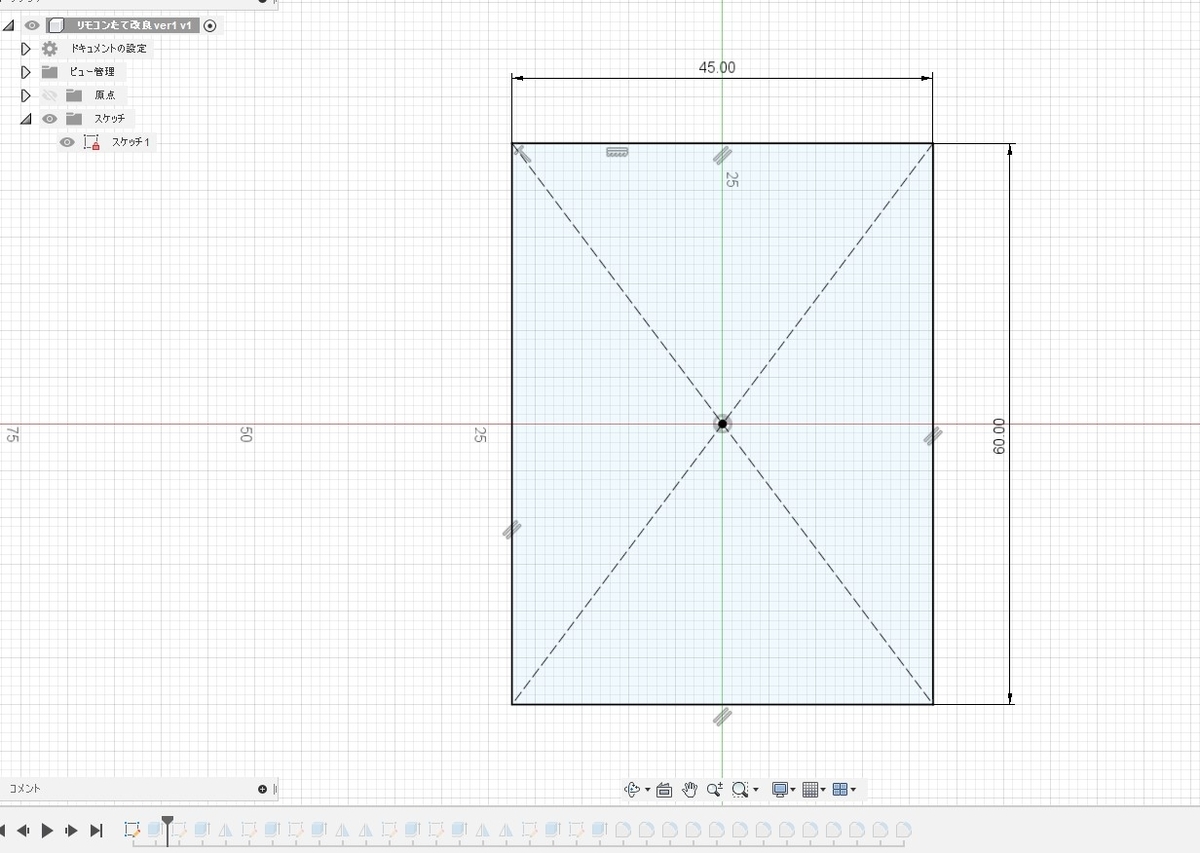Collapse the スケッチ folder
This screenshot has width=1200, height=853.
point(26,119)
